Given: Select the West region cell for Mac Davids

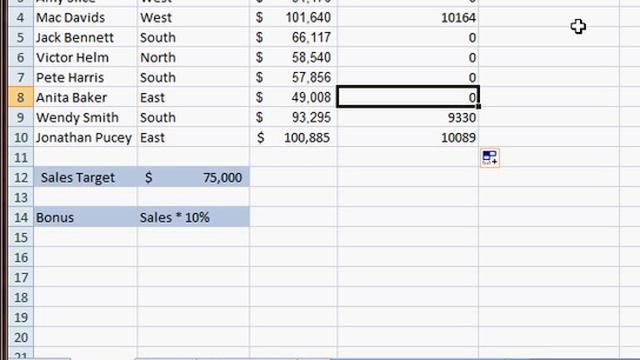Looking at the screenshot, I should click(x=193, y=18).
